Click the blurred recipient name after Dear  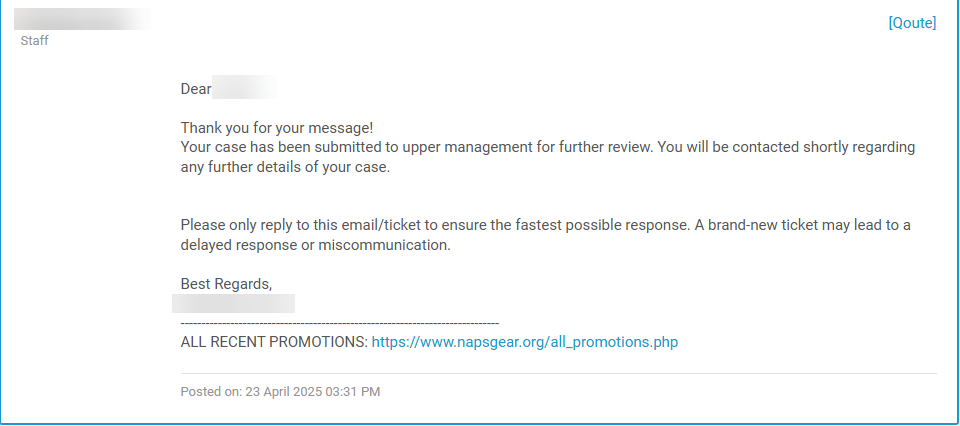click(244, 89)
